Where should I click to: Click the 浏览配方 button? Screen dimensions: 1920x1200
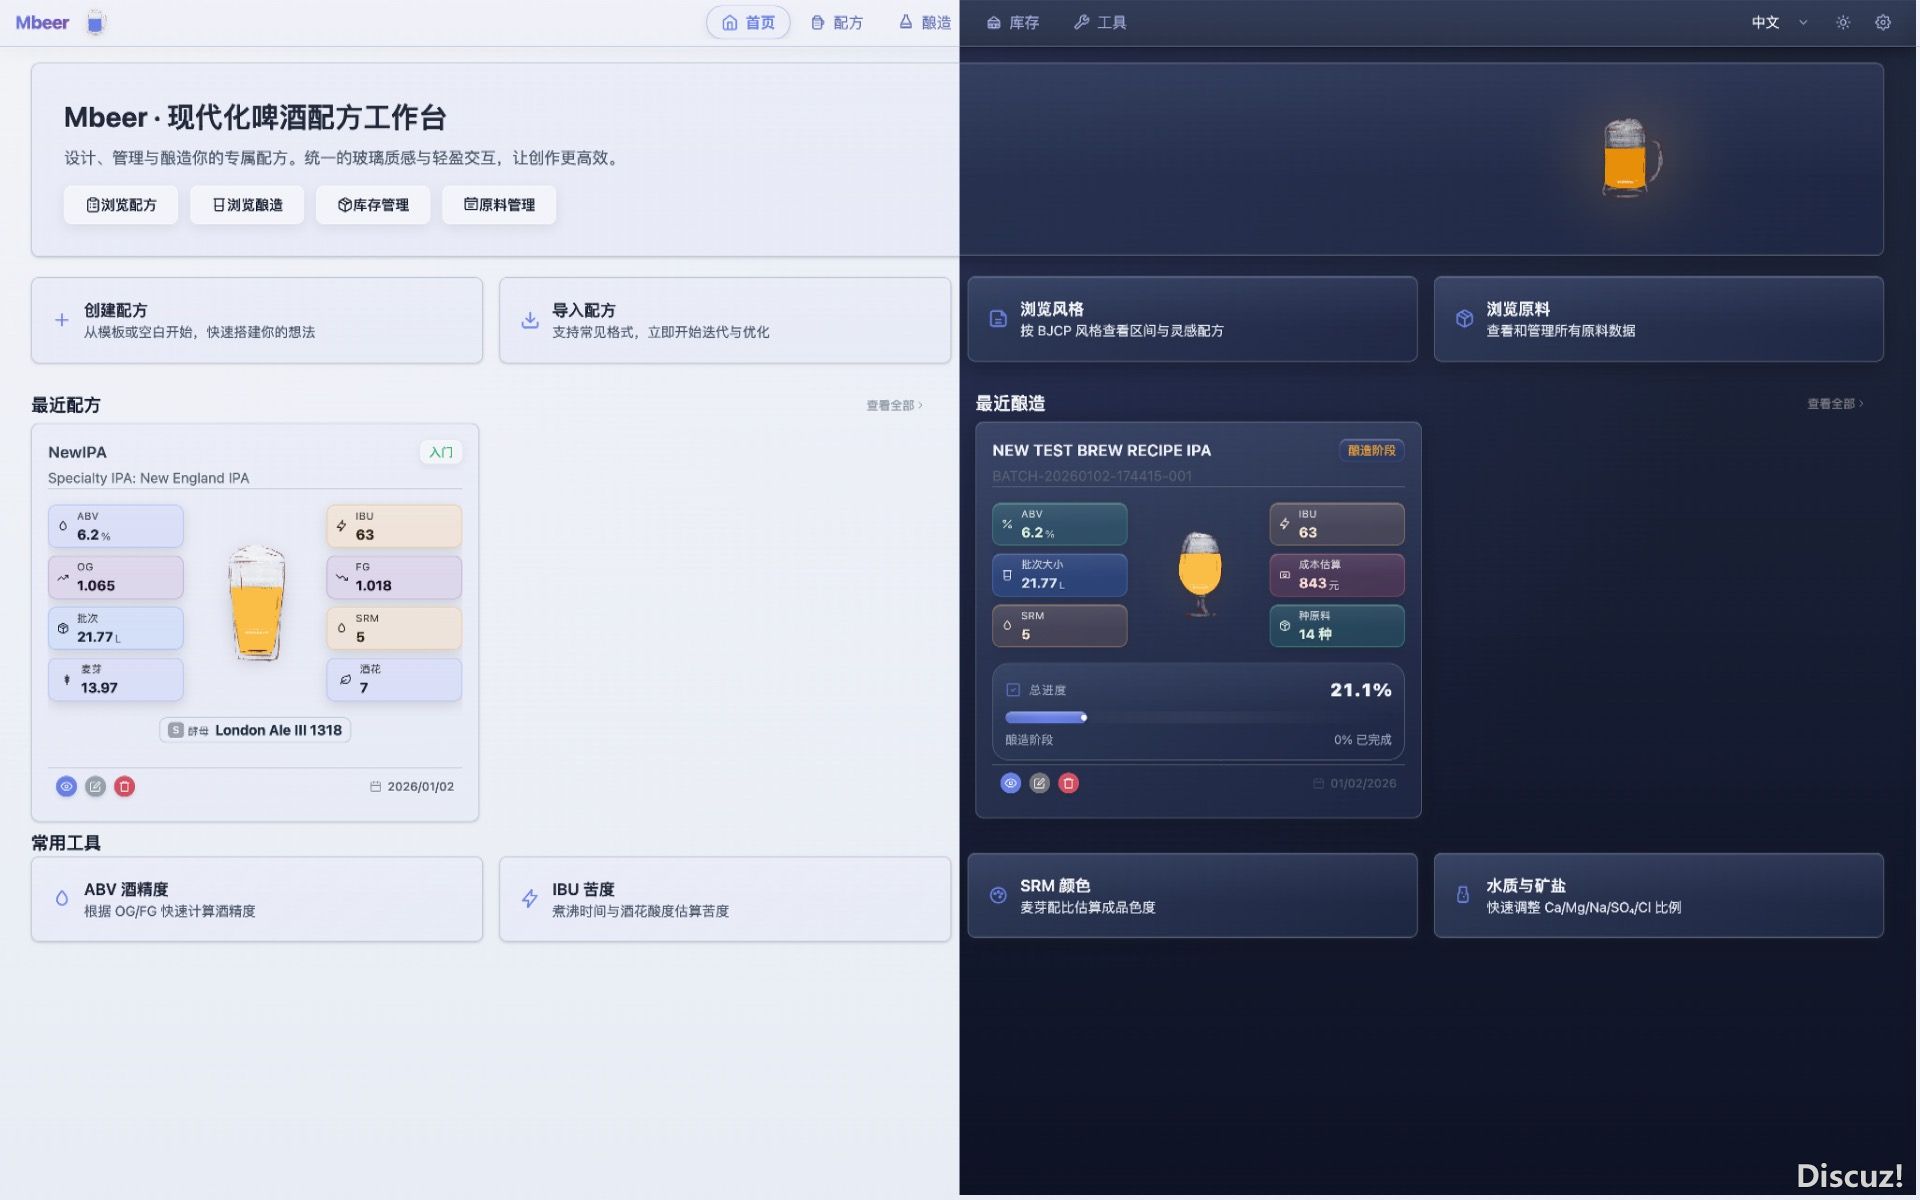point(121,205)
